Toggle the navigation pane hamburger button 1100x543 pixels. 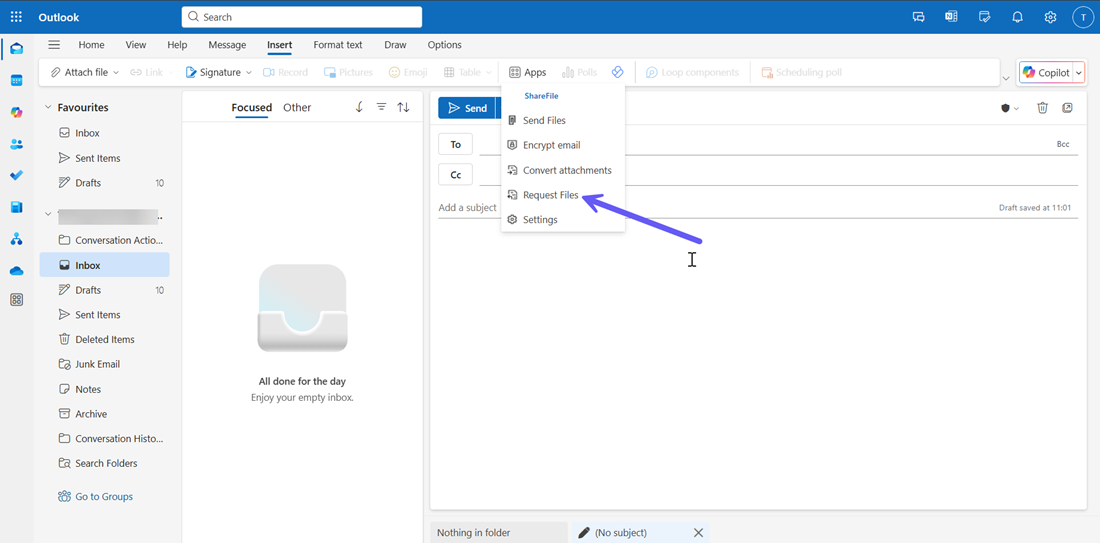click(x=54, y=45)
